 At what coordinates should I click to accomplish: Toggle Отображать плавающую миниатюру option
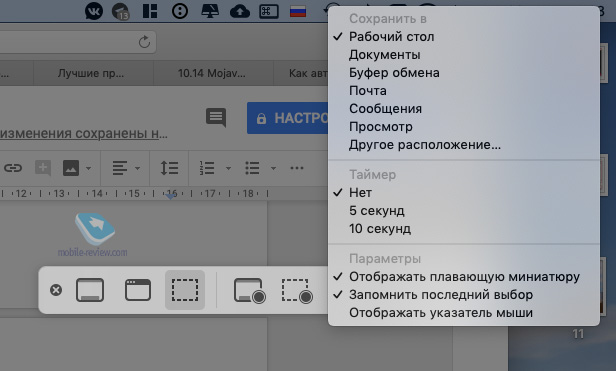pyautogui.click(x=464, y=277)
